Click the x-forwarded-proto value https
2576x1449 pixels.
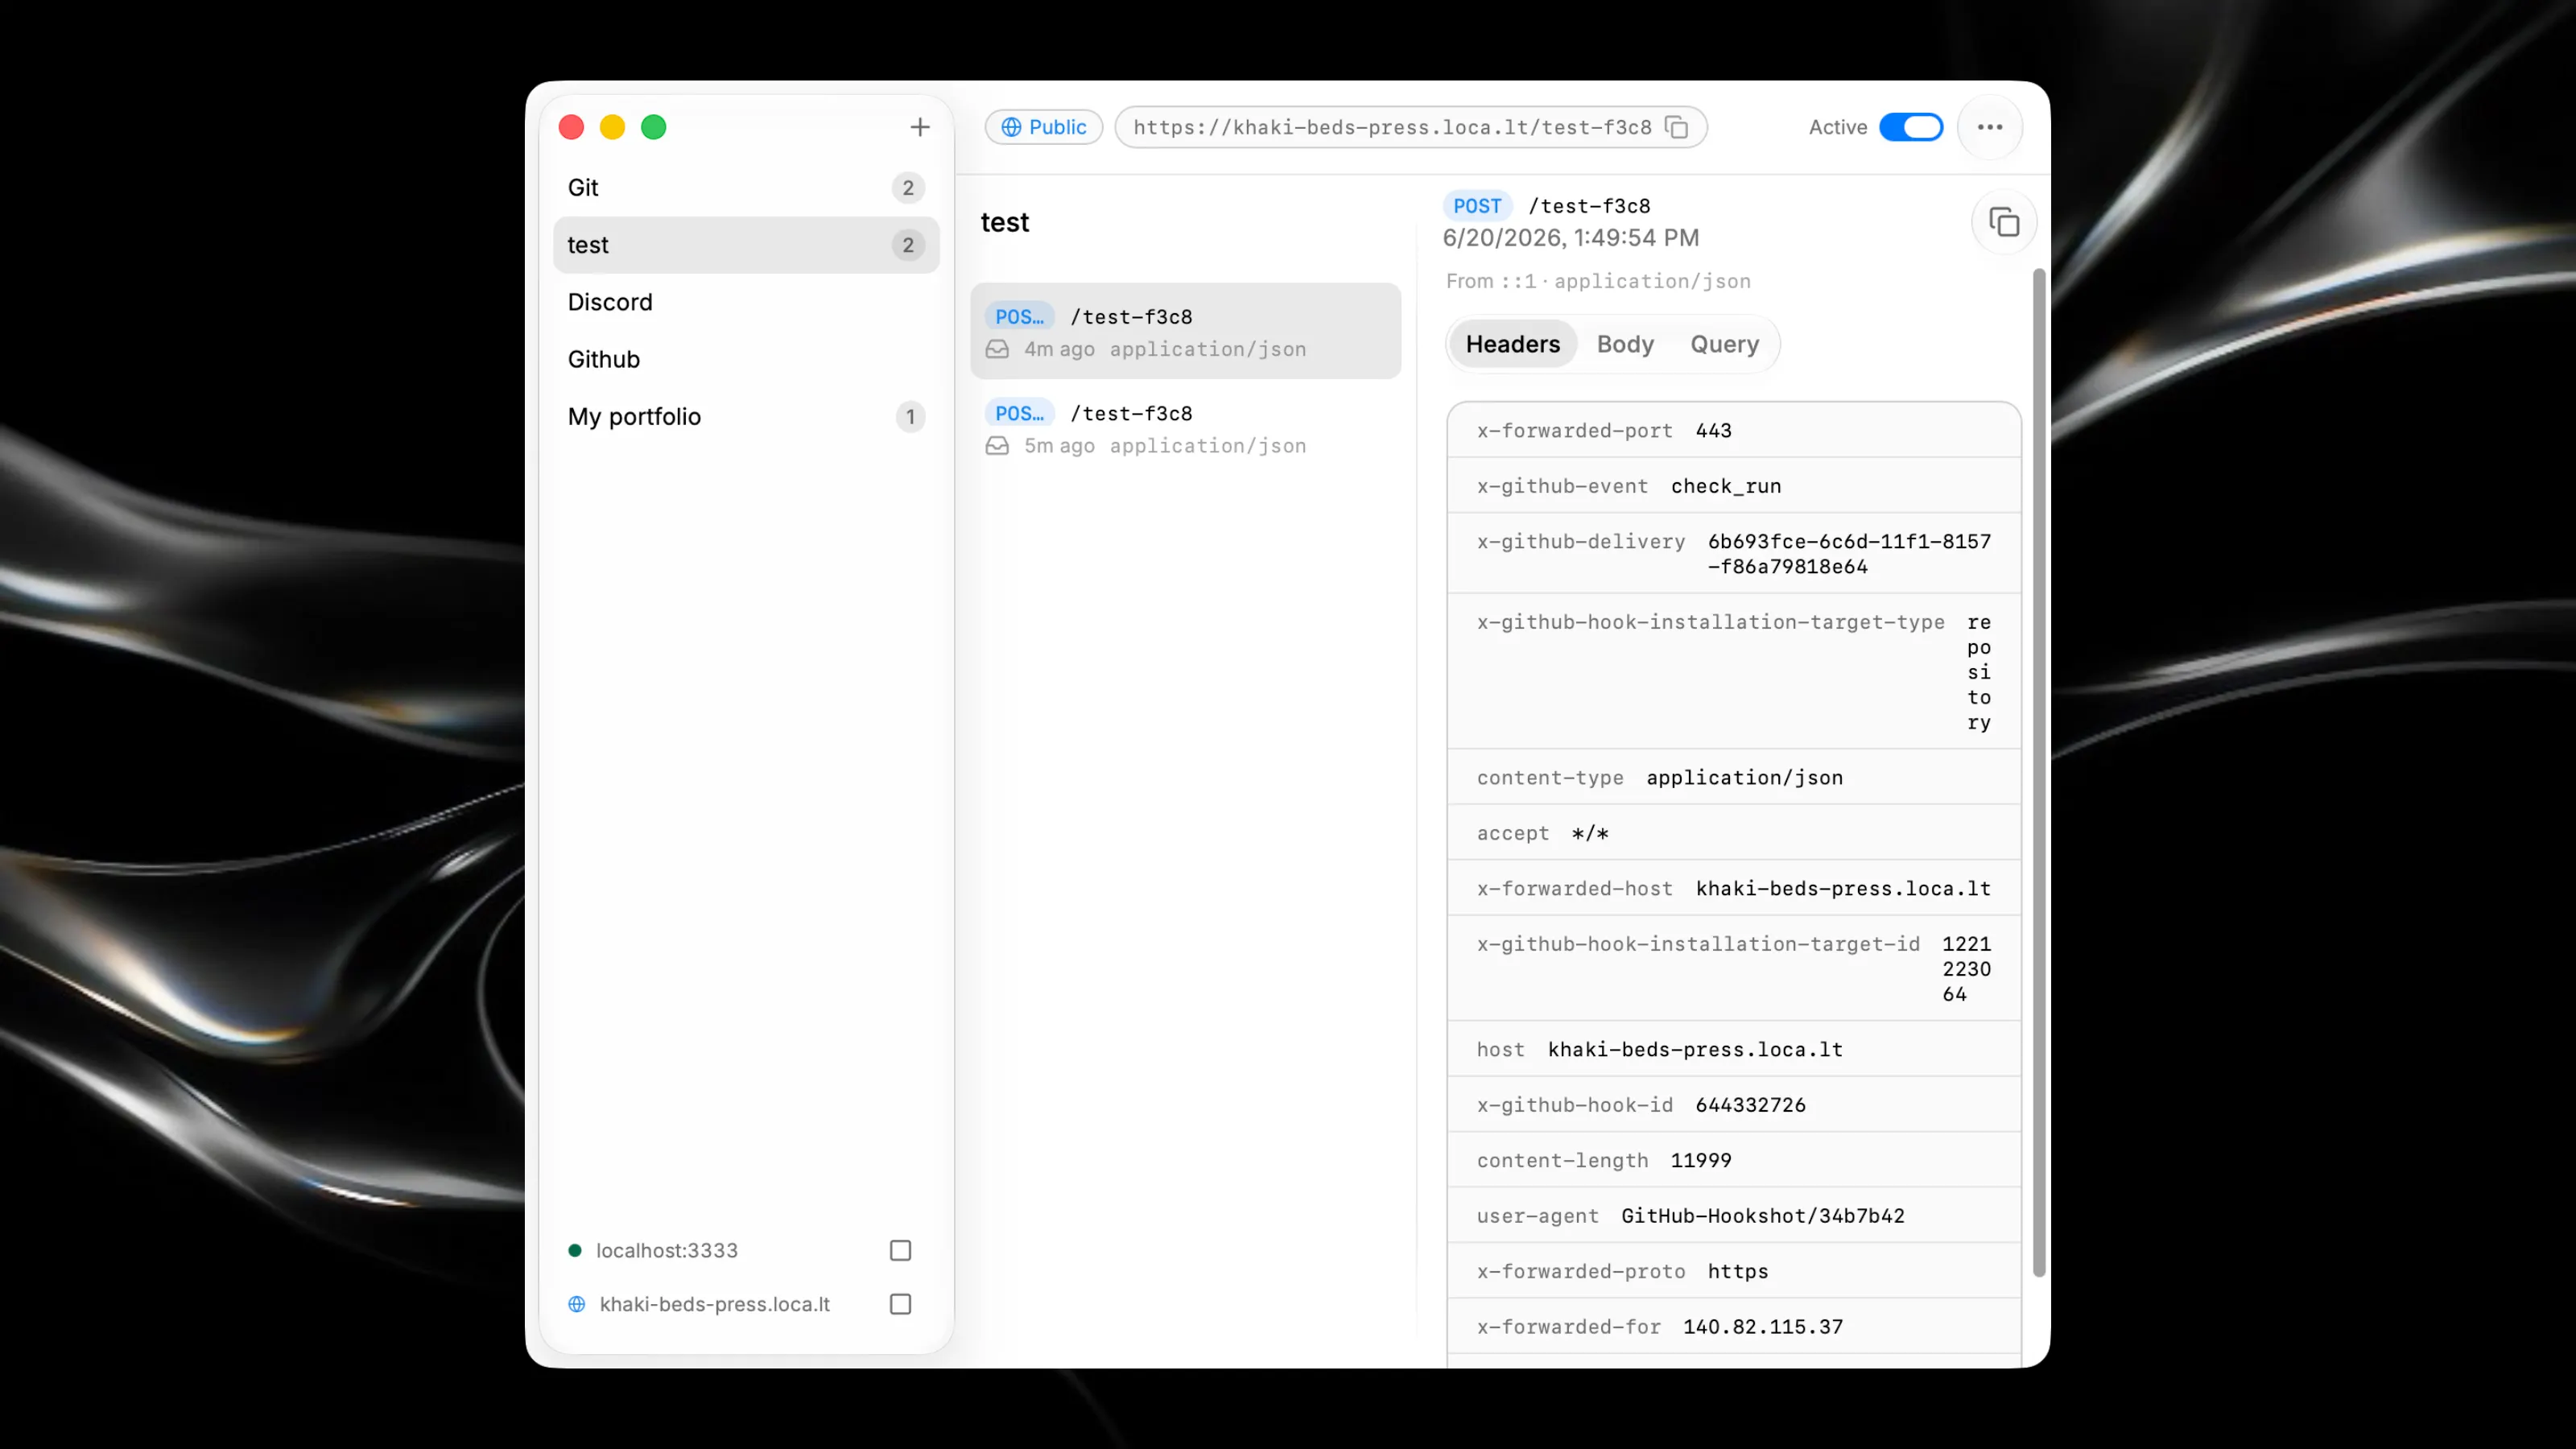1737,1271
